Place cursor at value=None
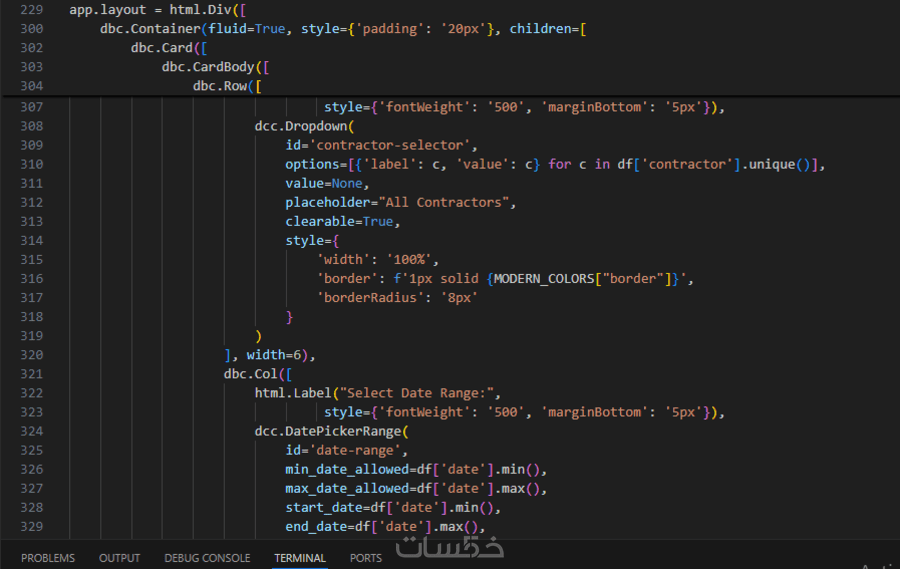This screenshot has height=569, width=900. [327, 183]
